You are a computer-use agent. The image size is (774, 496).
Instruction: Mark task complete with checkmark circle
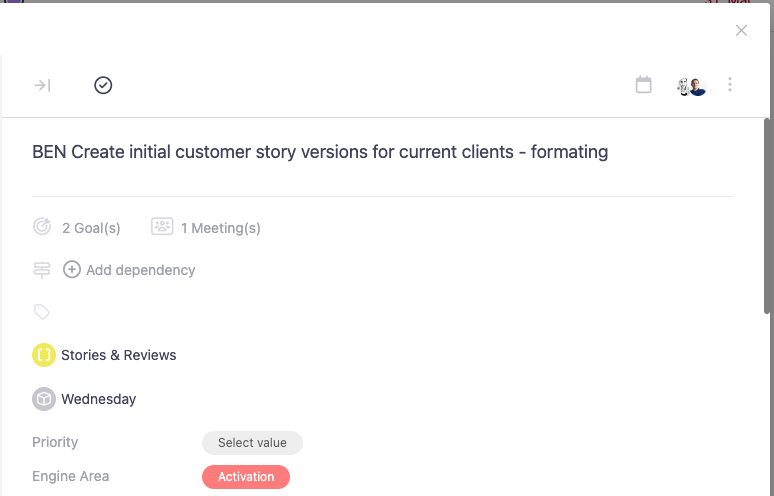click(103, 86)
